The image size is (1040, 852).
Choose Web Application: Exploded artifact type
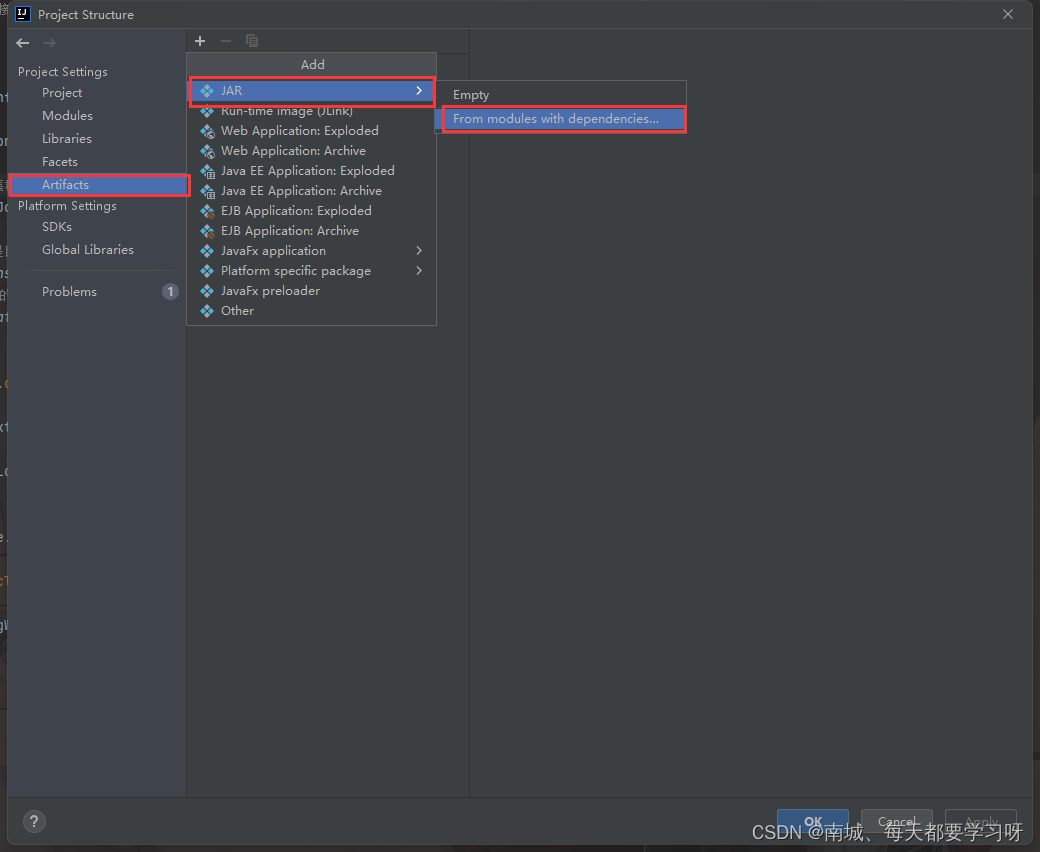click(x=299, y=130)
